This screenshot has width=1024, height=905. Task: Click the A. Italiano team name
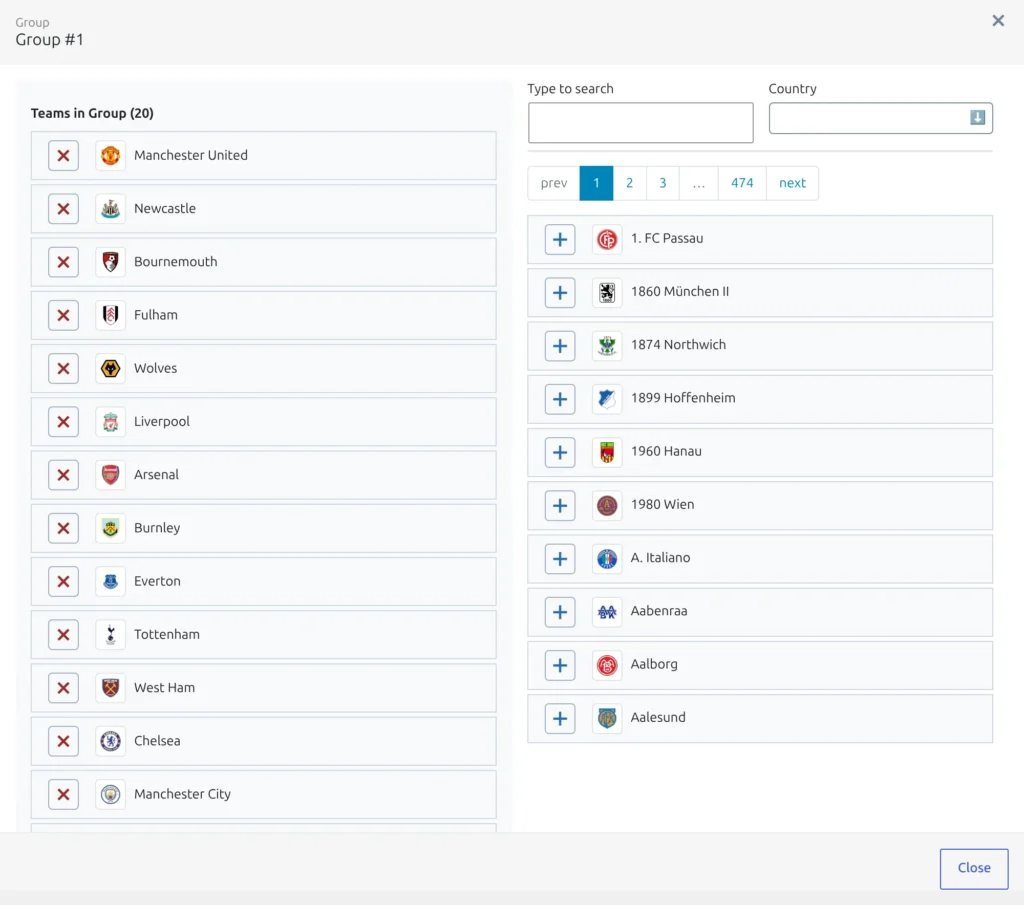coord(660,558)
